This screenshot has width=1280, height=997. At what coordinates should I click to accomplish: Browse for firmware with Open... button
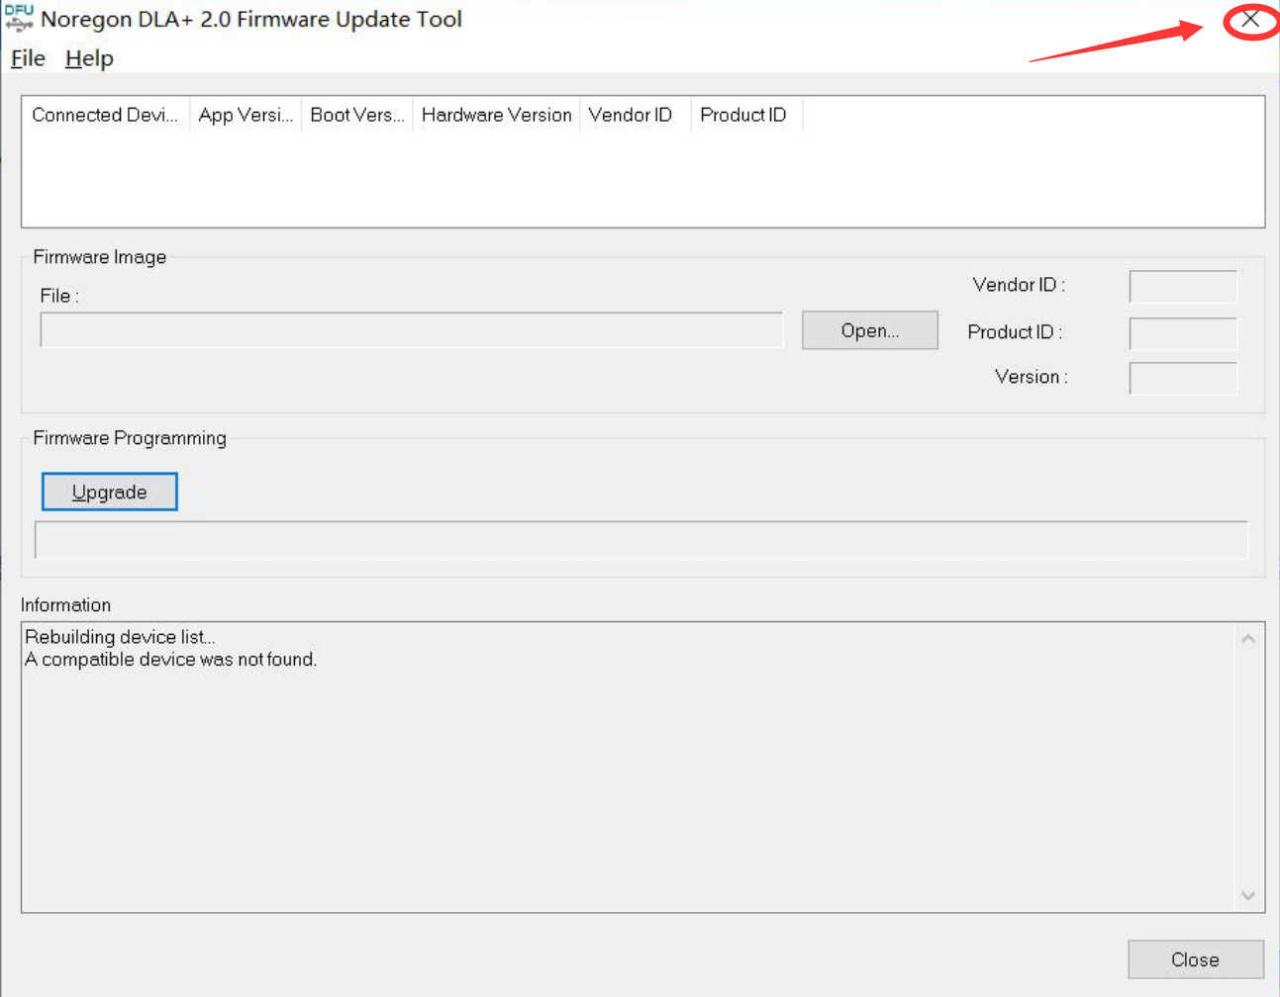[870, 330]
